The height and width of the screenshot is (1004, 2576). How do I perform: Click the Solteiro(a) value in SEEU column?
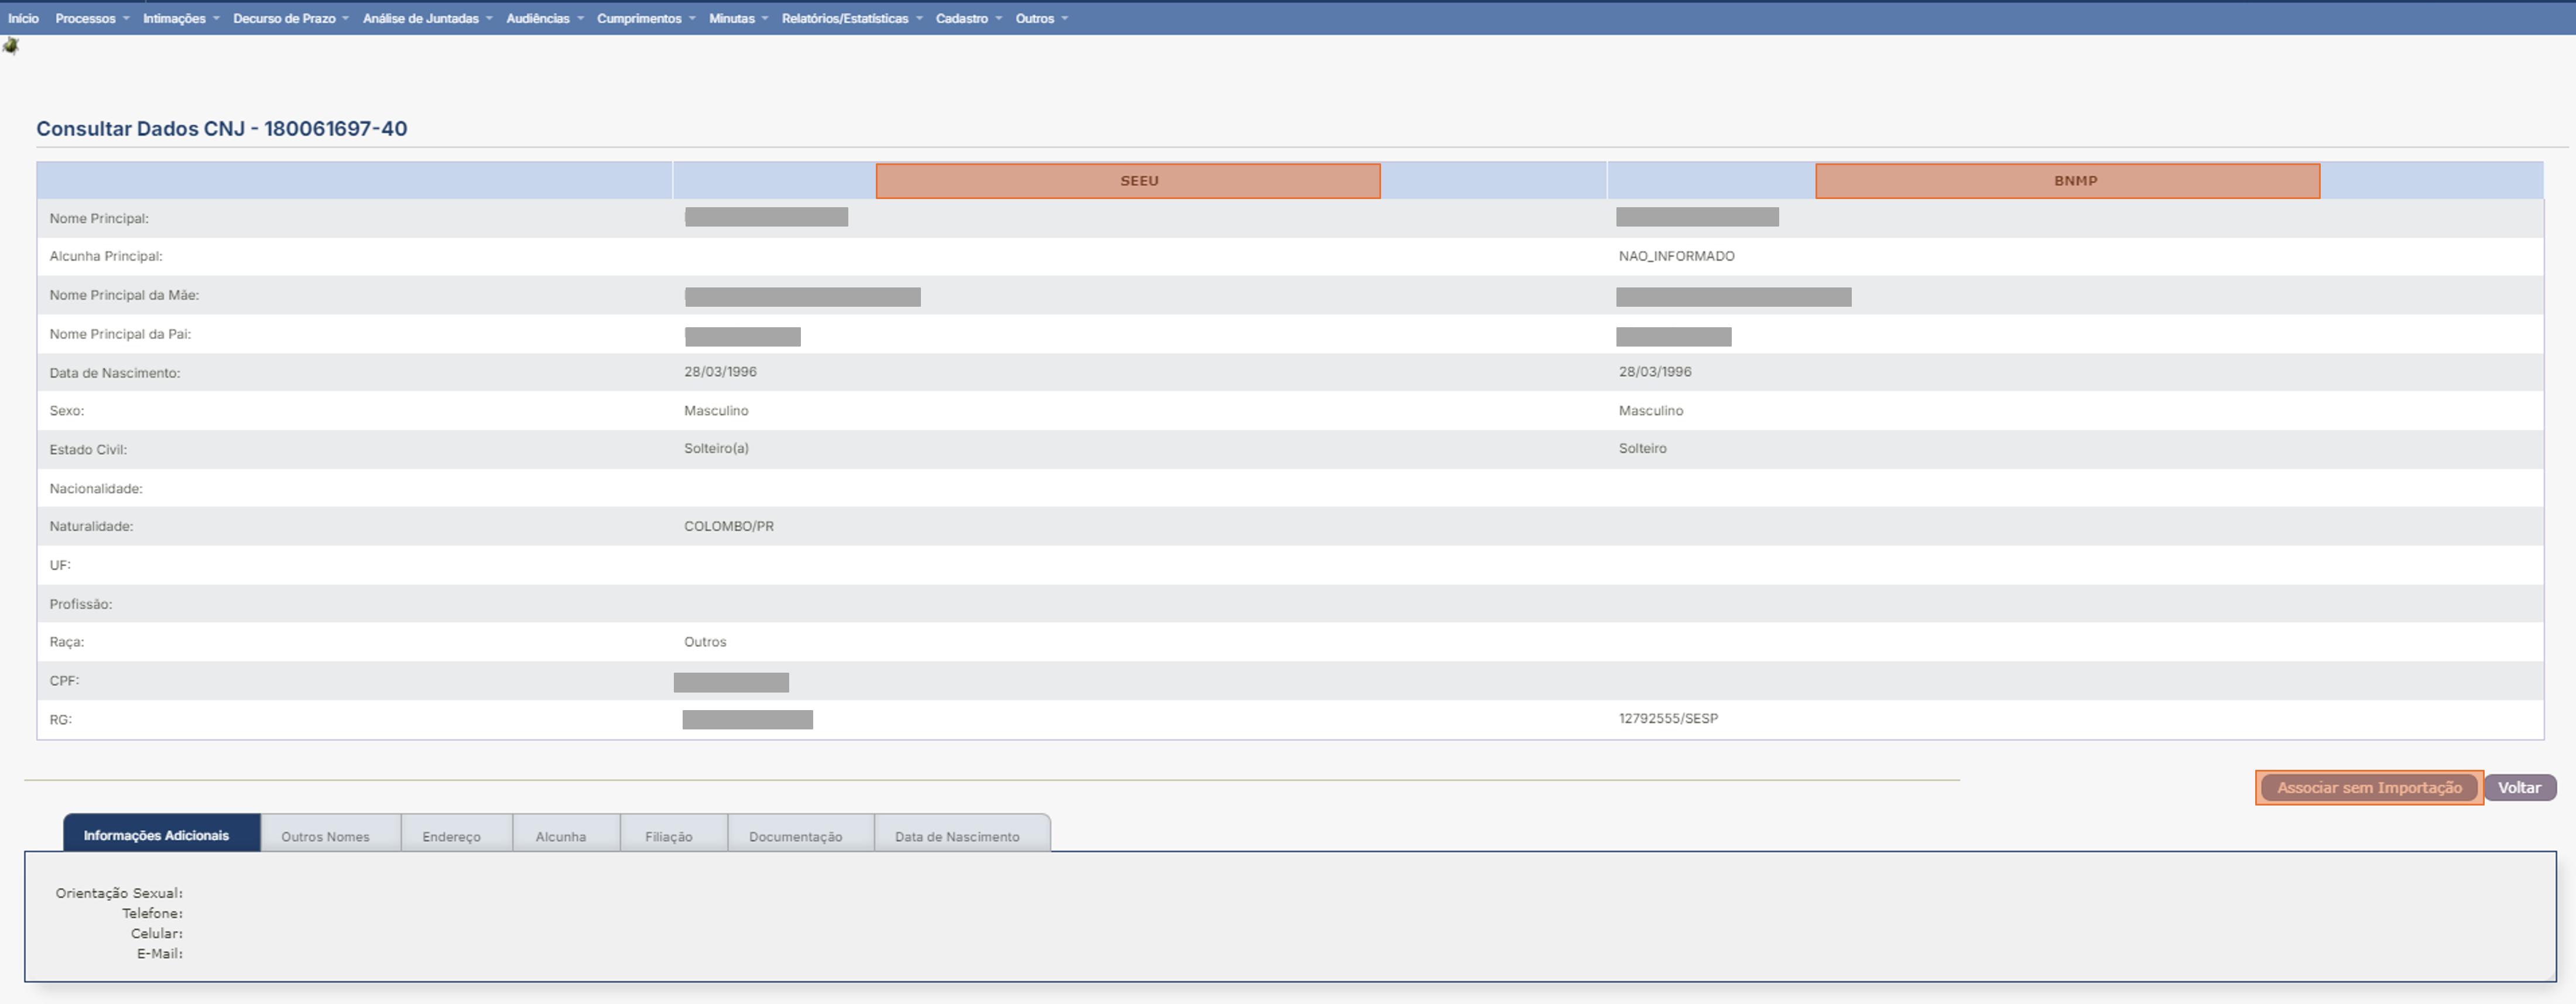point(716,448)
